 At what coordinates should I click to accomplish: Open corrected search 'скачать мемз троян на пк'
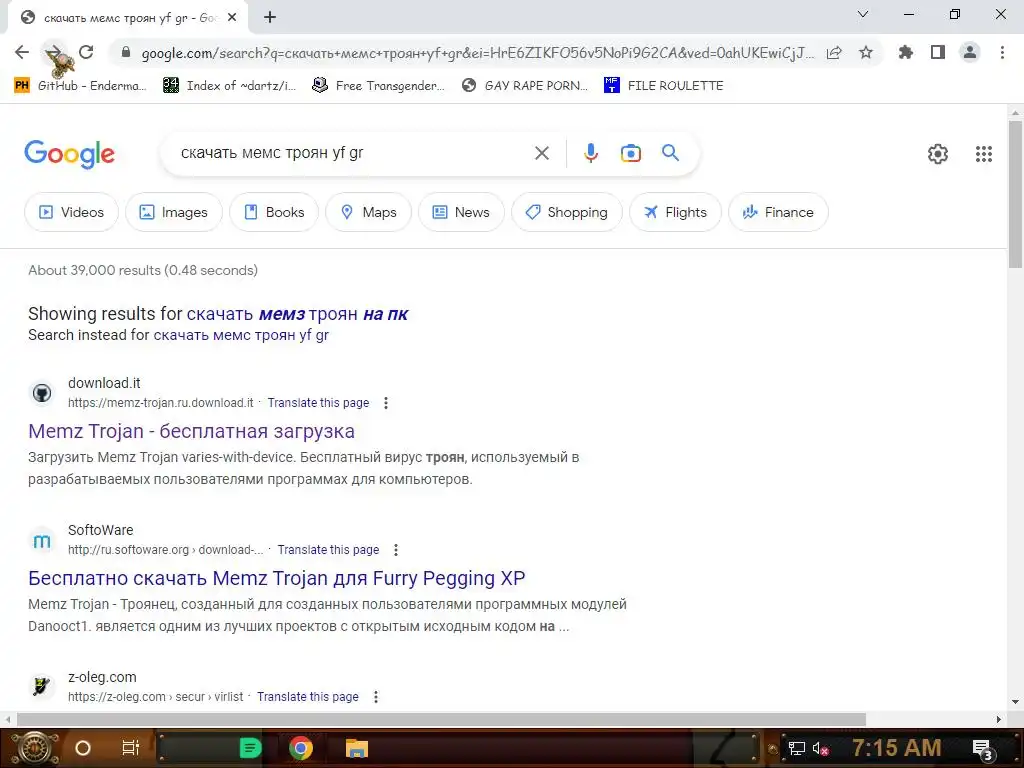tap(297, 314)
